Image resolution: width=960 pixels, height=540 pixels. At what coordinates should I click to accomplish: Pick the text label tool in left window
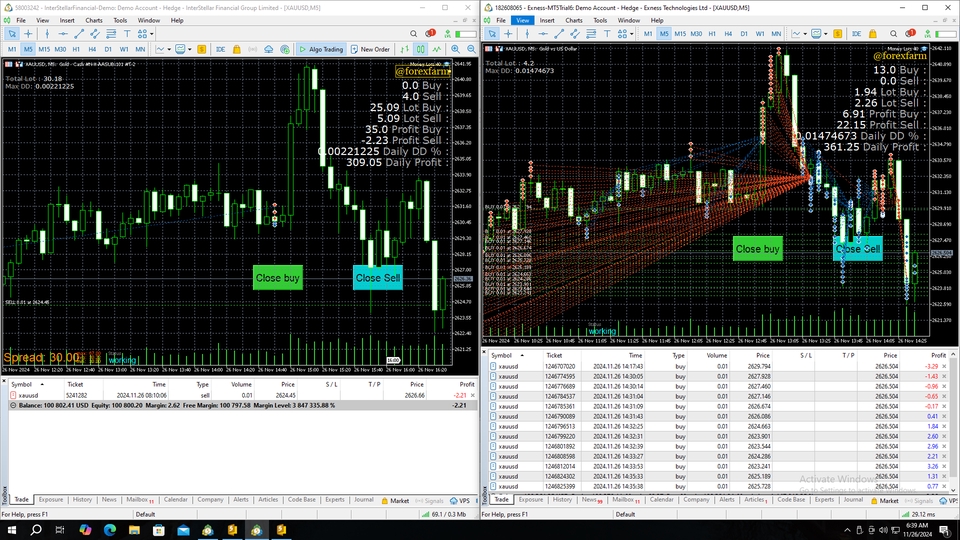click(127, 34)
